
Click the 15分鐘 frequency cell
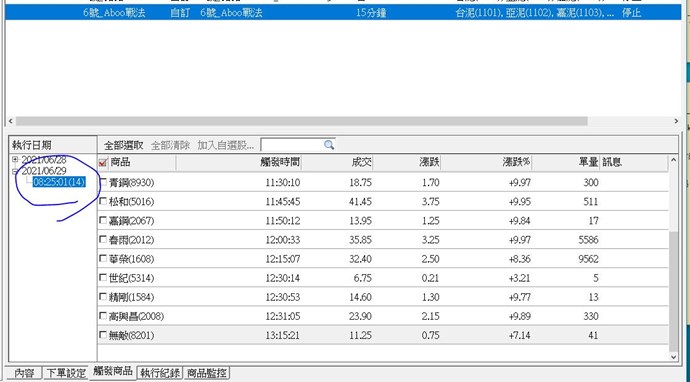(371, 13)
